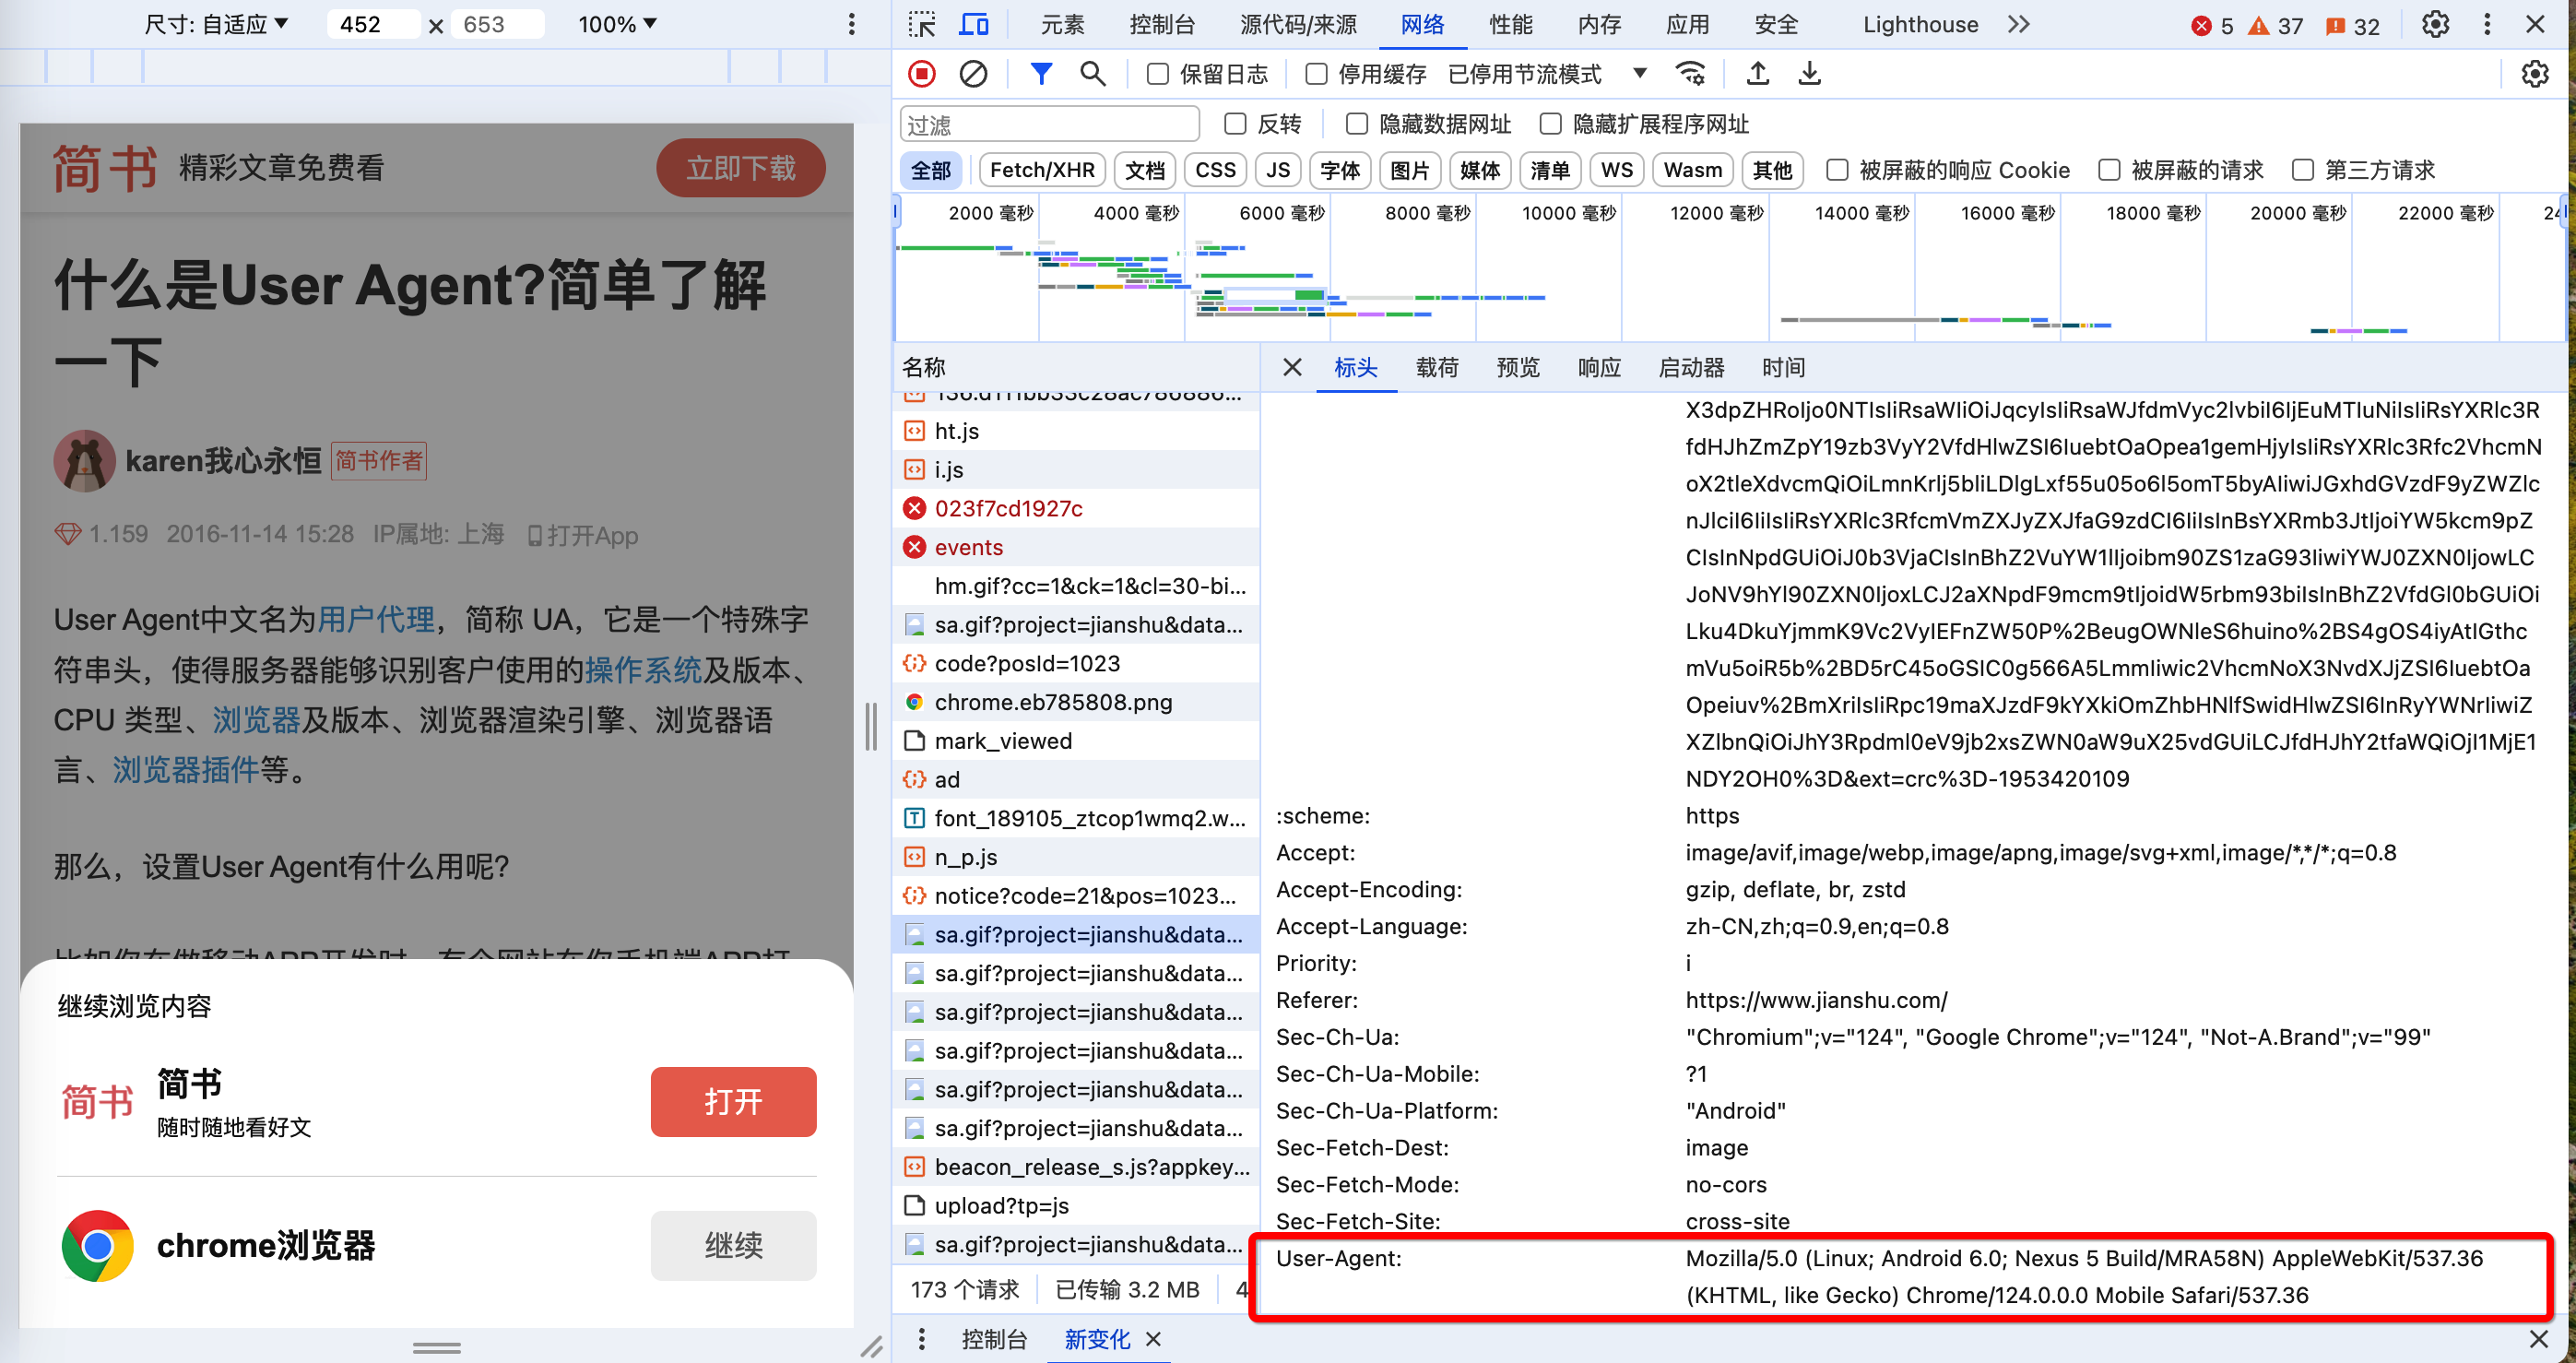Open DevTools three-dot customize menu

tap(2487, 24)
